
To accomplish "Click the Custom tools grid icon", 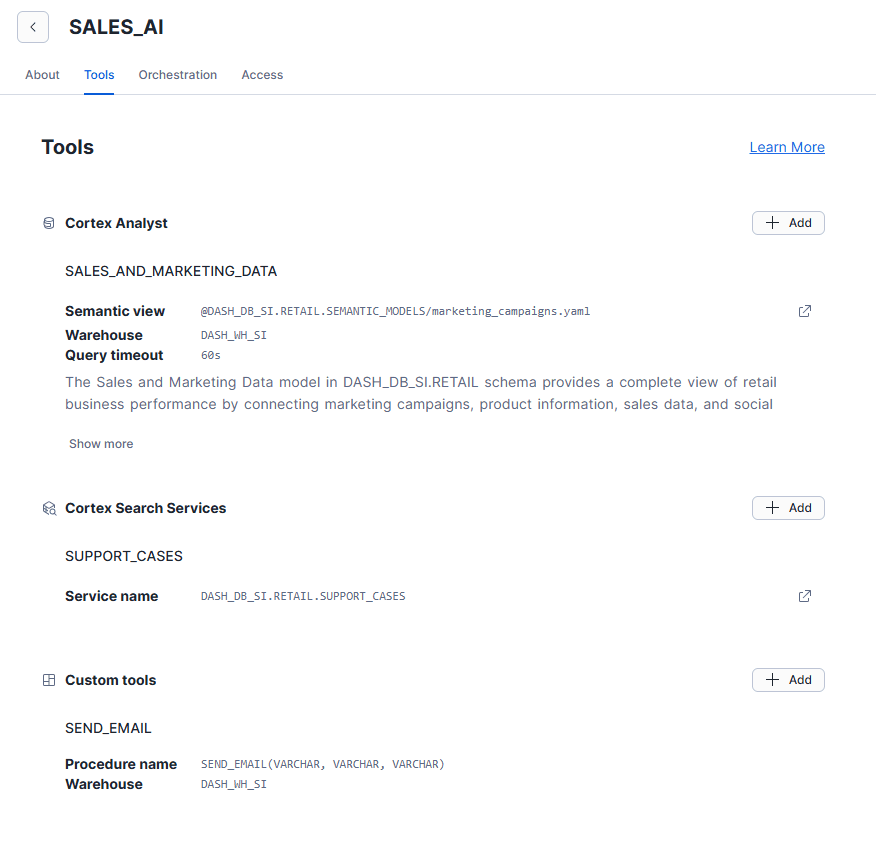I will click(x=49, y=680).
